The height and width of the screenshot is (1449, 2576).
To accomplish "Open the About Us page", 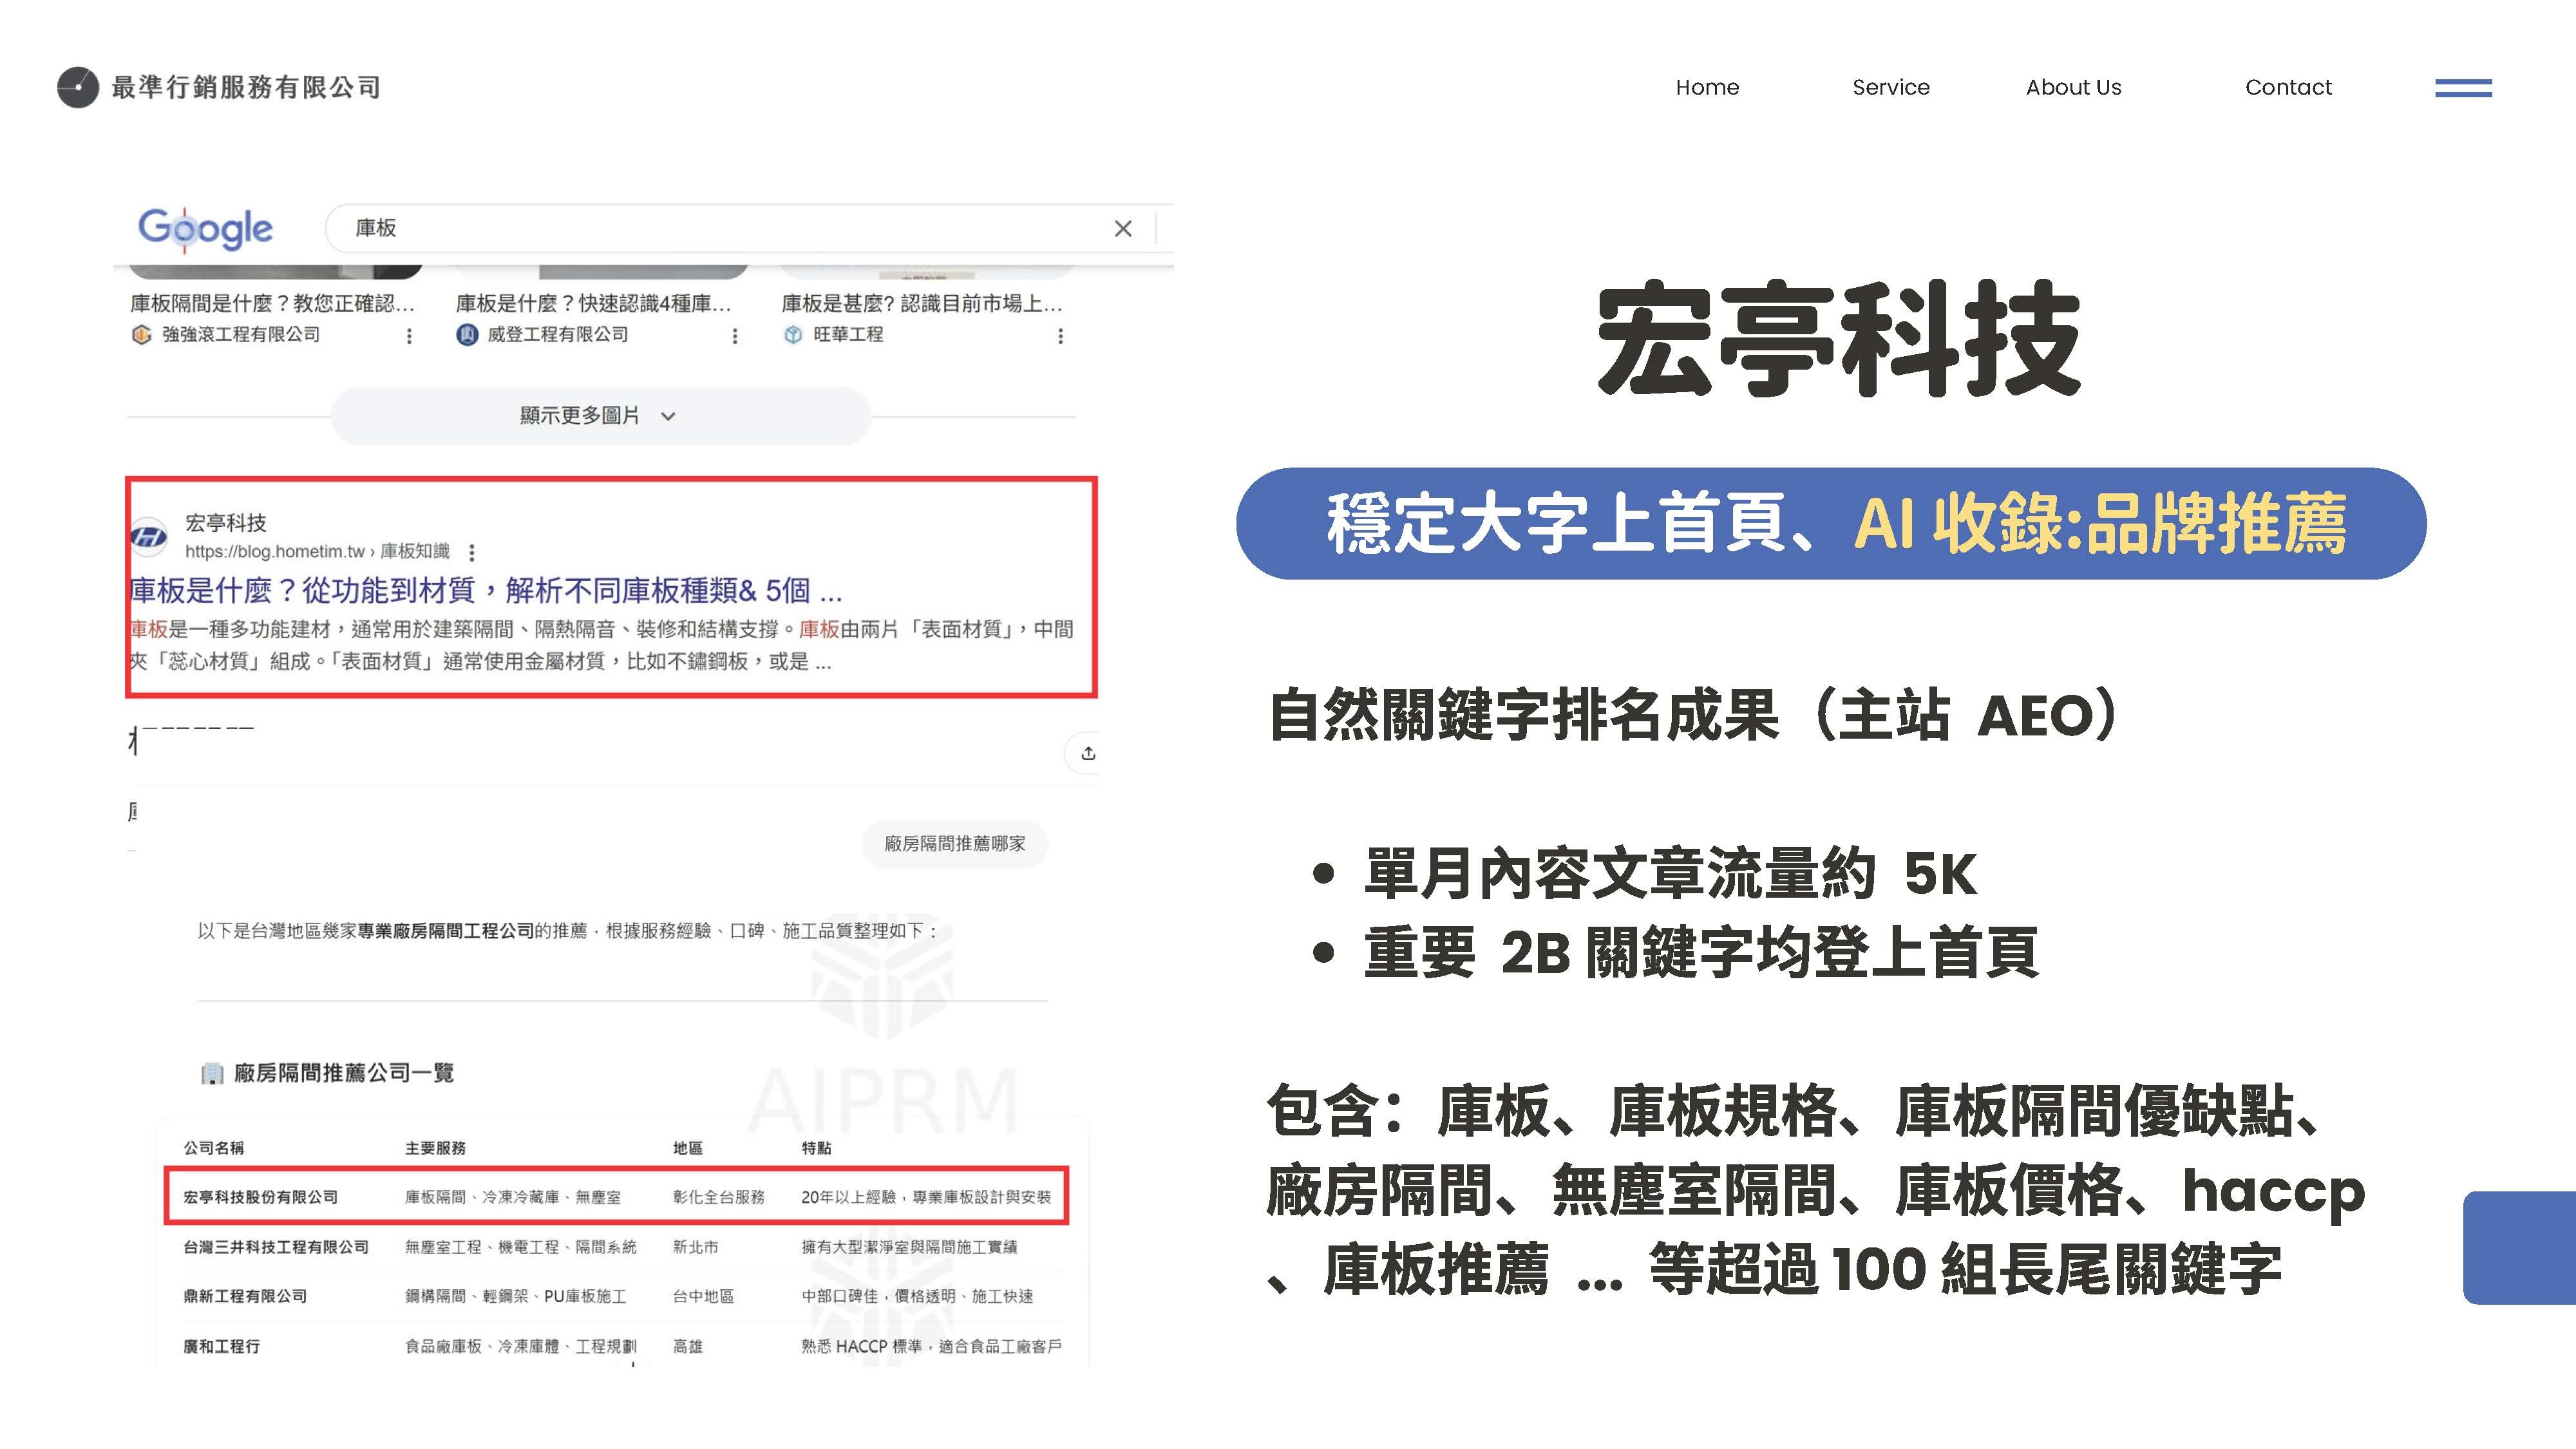I will (x=2073, y=88).
